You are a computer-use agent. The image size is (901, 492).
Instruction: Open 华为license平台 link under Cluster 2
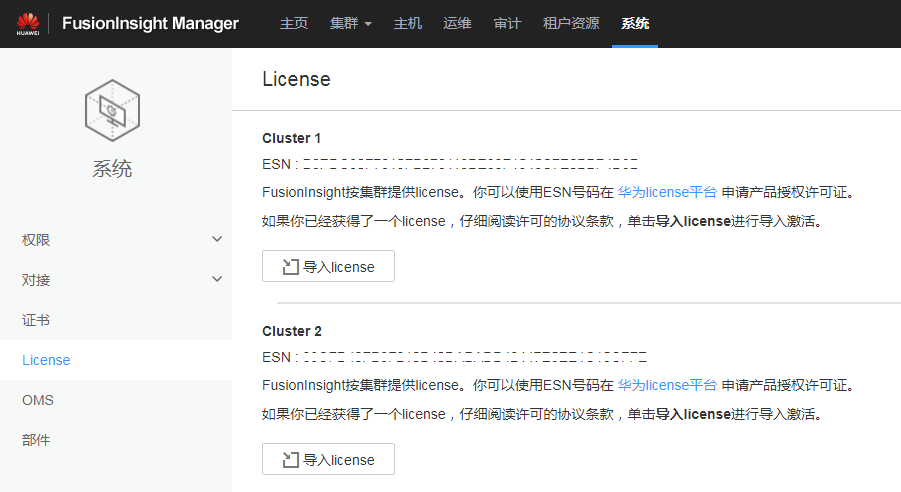[667, 385]
